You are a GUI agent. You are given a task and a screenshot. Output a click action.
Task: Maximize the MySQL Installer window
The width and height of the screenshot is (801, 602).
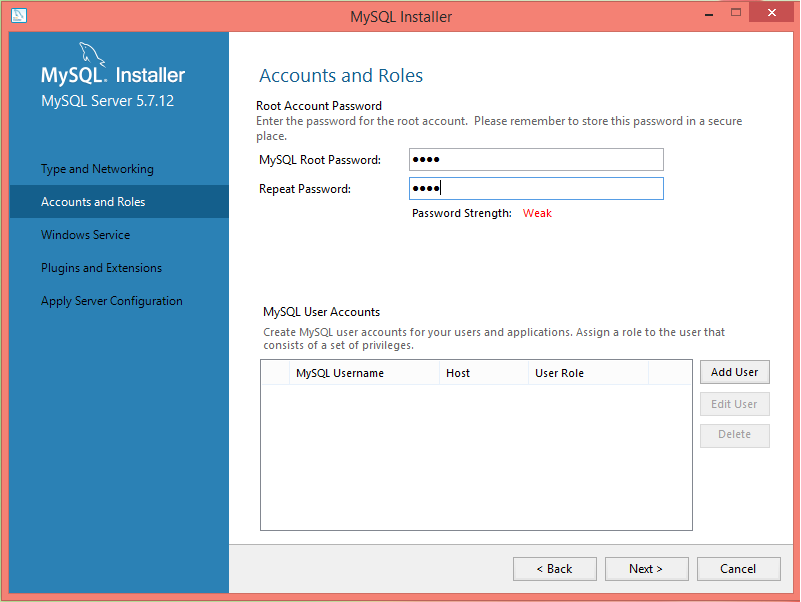click(x=736, y=14)
